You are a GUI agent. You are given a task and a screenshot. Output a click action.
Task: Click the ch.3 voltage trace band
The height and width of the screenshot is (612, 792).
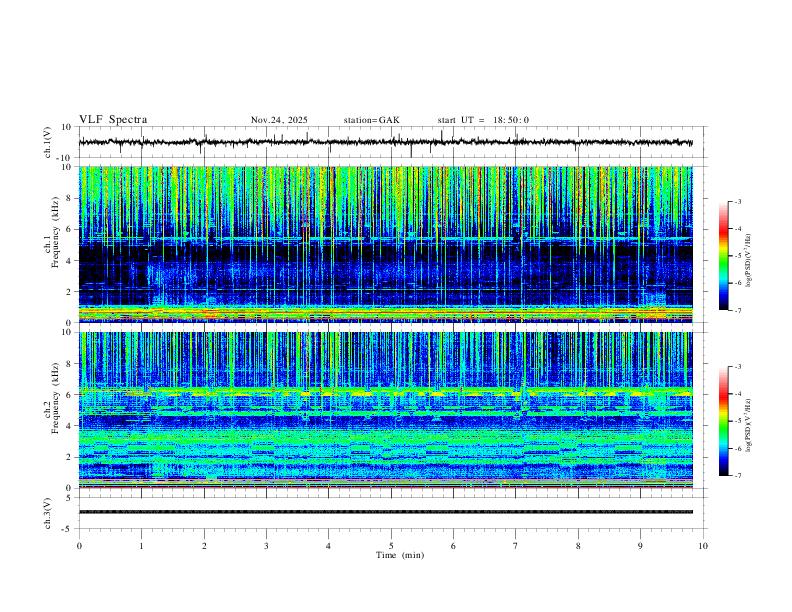click(385, 512)
